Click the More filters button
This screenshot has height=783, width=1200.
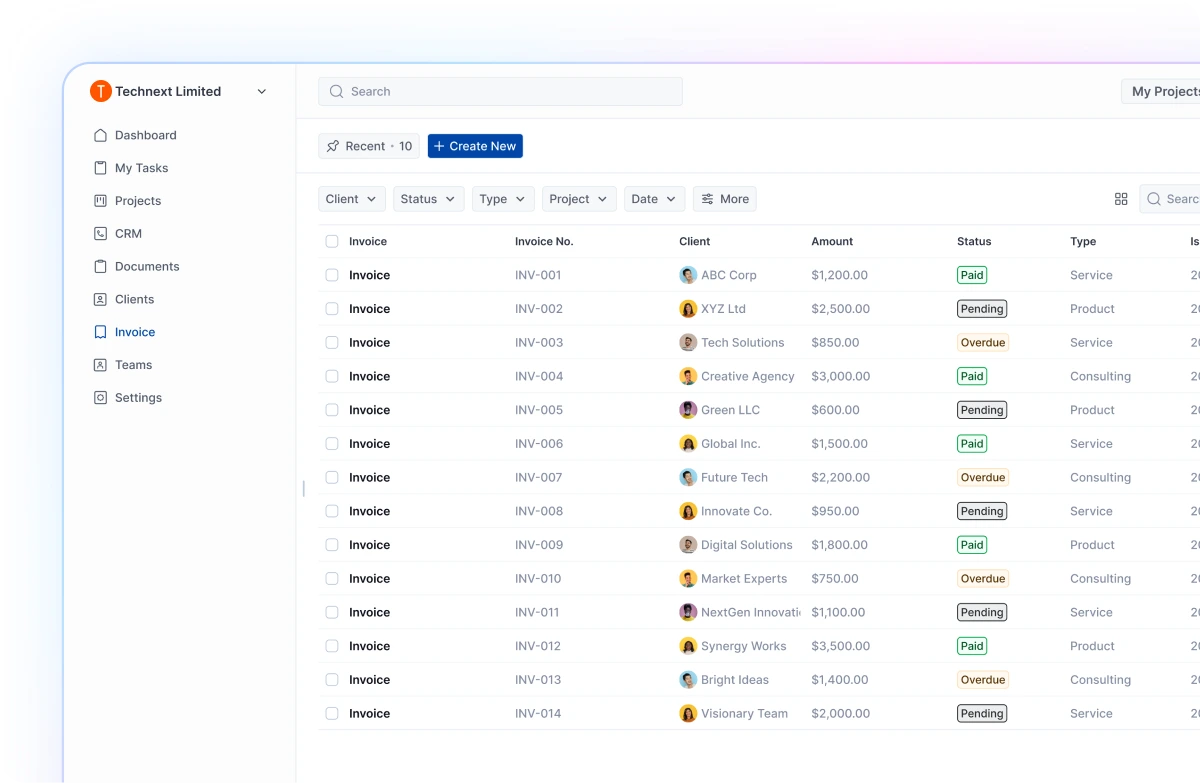pos(725,199)
